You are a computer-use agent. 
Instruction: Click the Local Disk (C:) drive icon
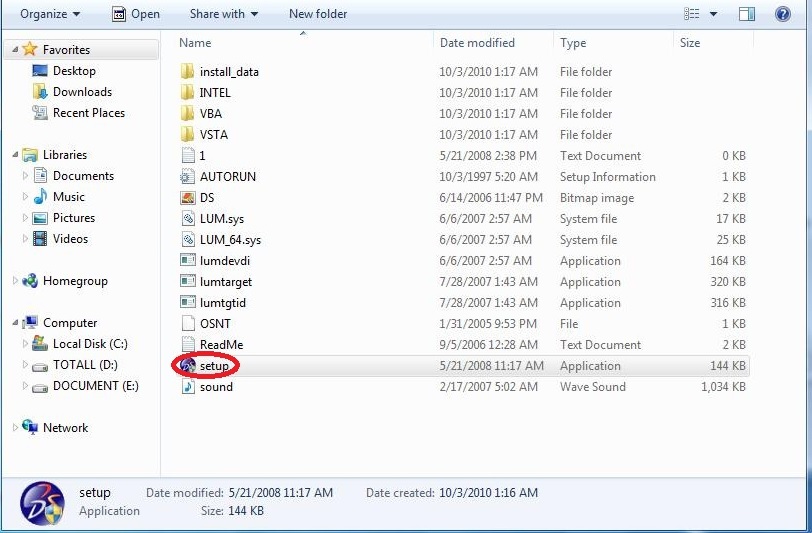coord(40,343)
